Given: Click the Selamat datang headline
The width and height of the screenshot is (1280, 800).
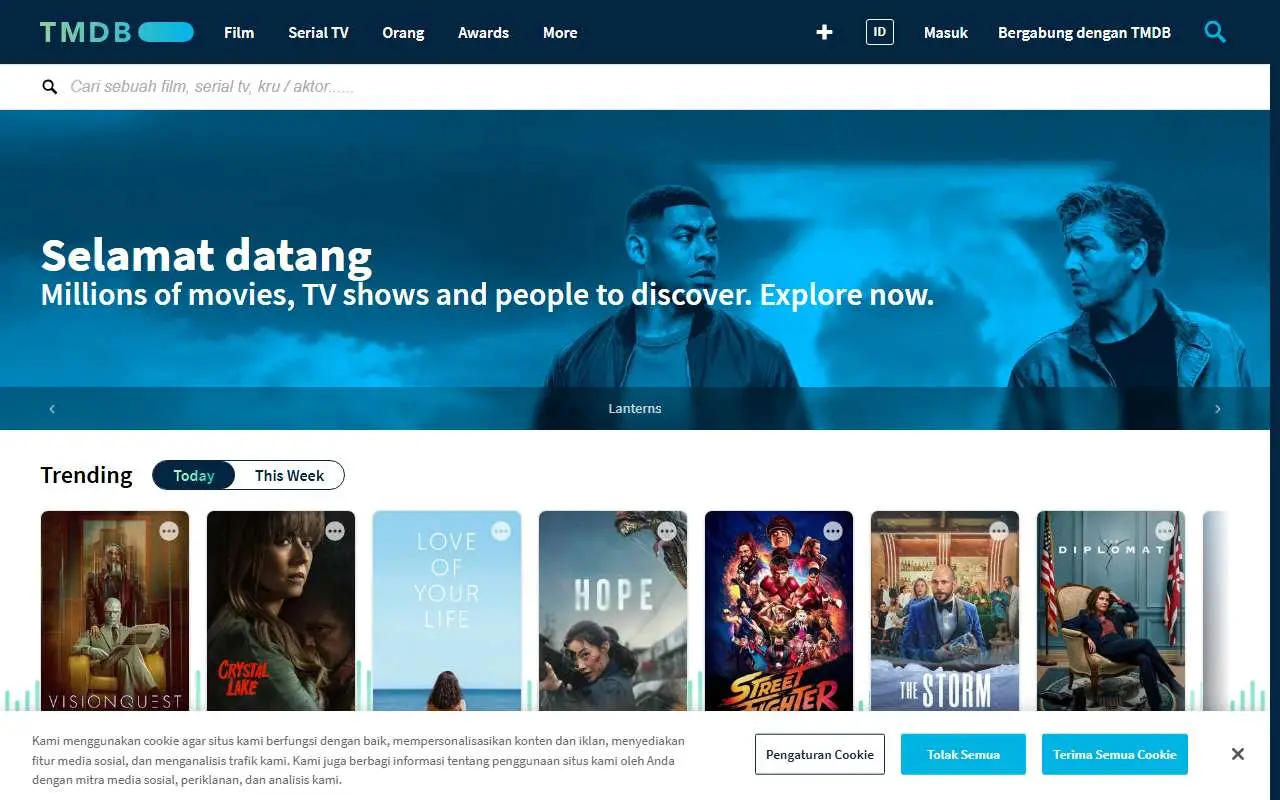Looking at the screenshot, I should click(x=206, y=256).
